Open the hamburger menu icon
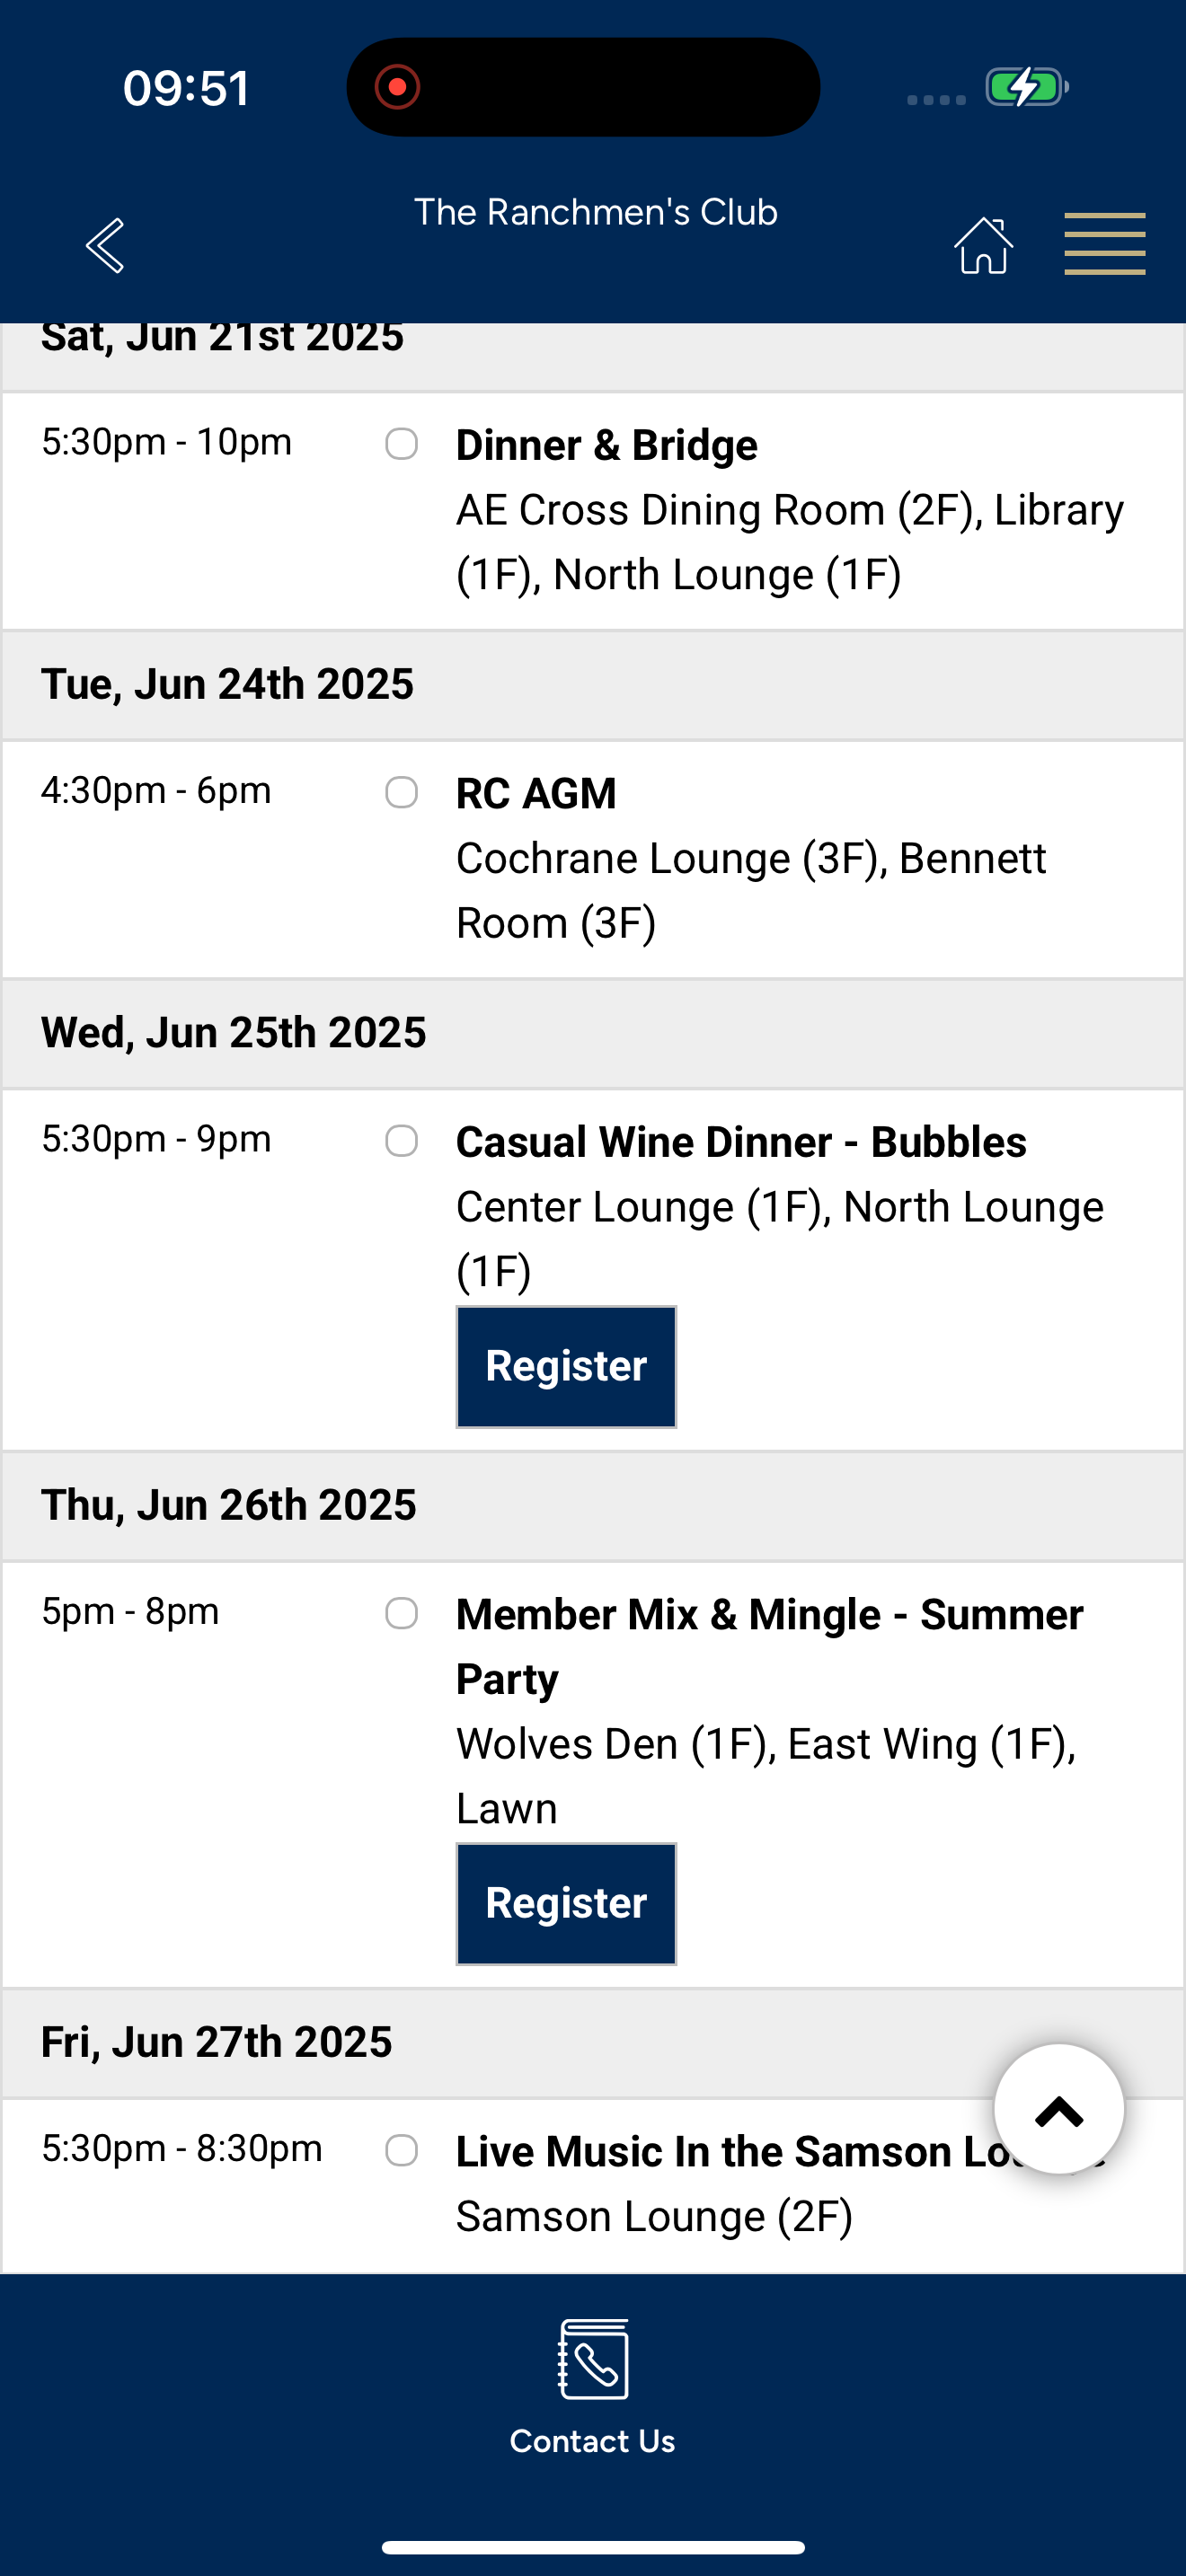1186x2576 pixels. (1105, 244)
